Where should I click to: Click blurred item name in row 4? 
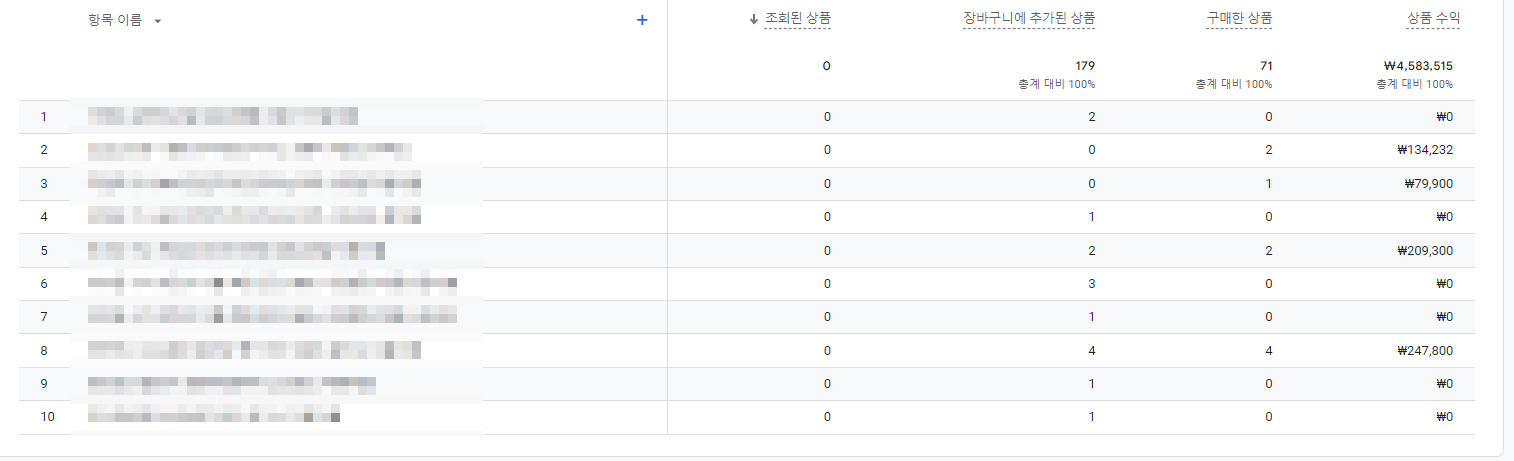click(x=254, y=217)
